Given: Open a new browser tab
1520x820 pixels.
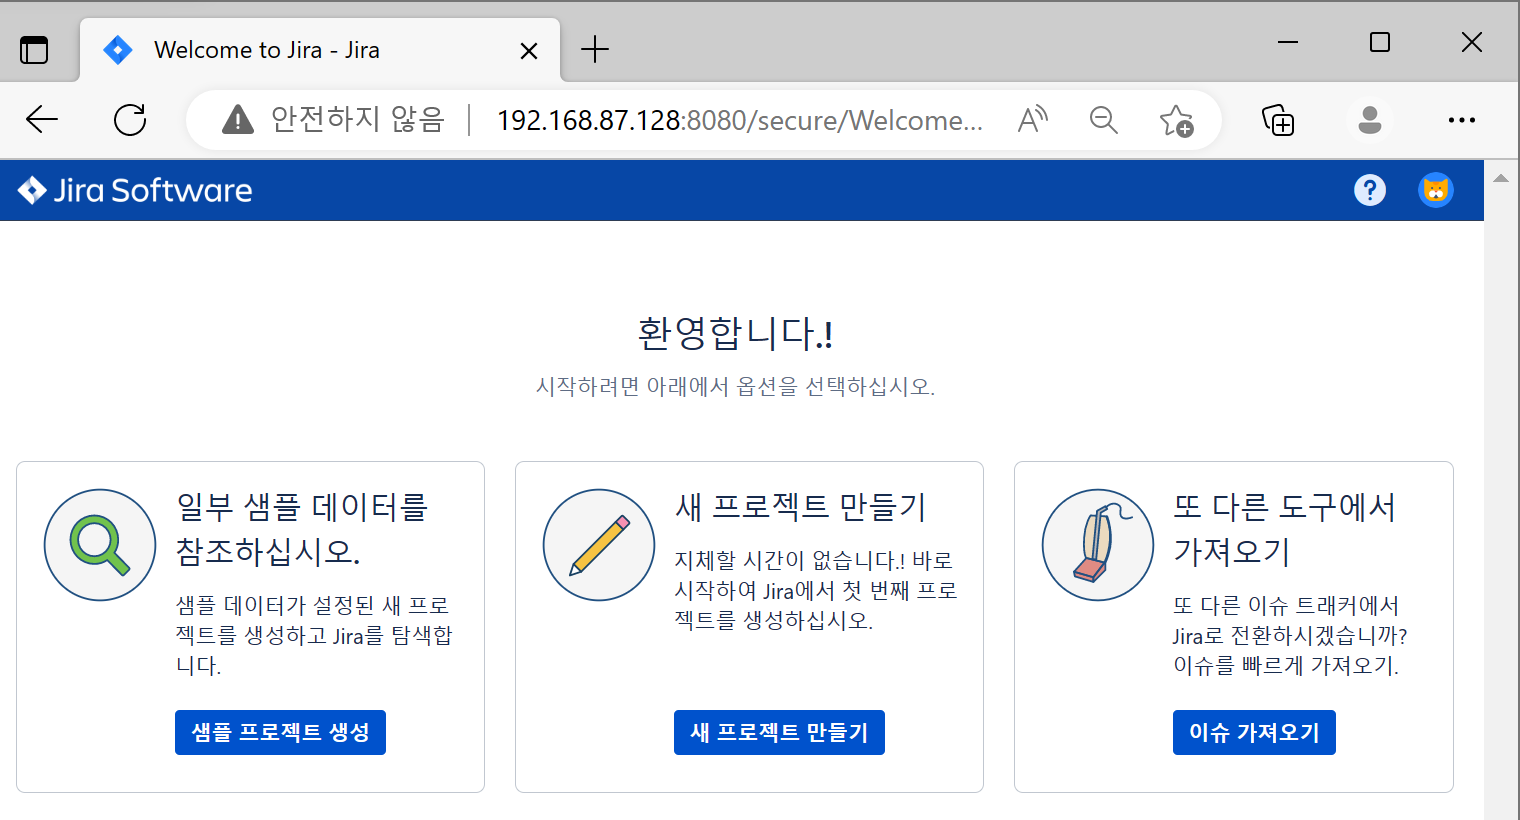Looking at the screenshot, I should (595, 49).
